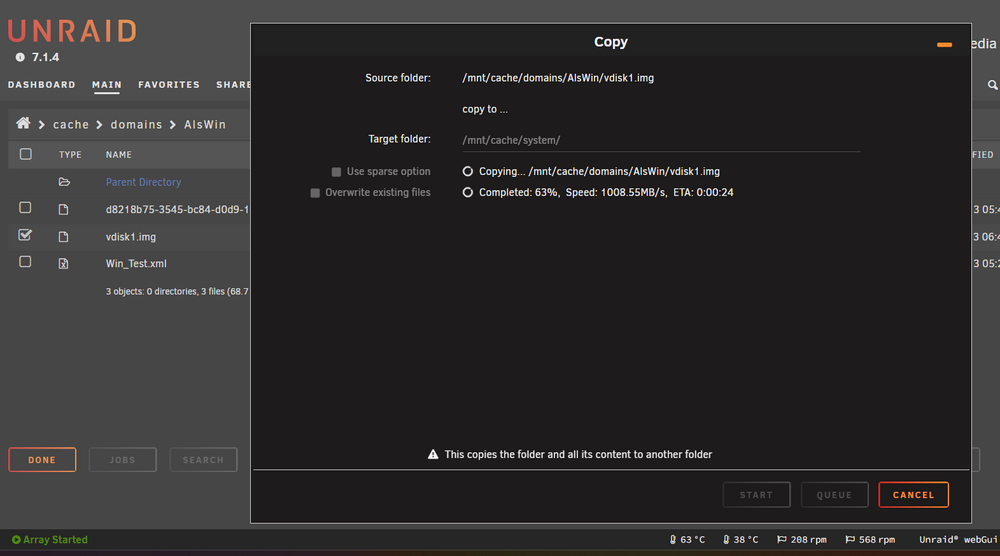Click the Unraid webGui footer text

[958, 539]
